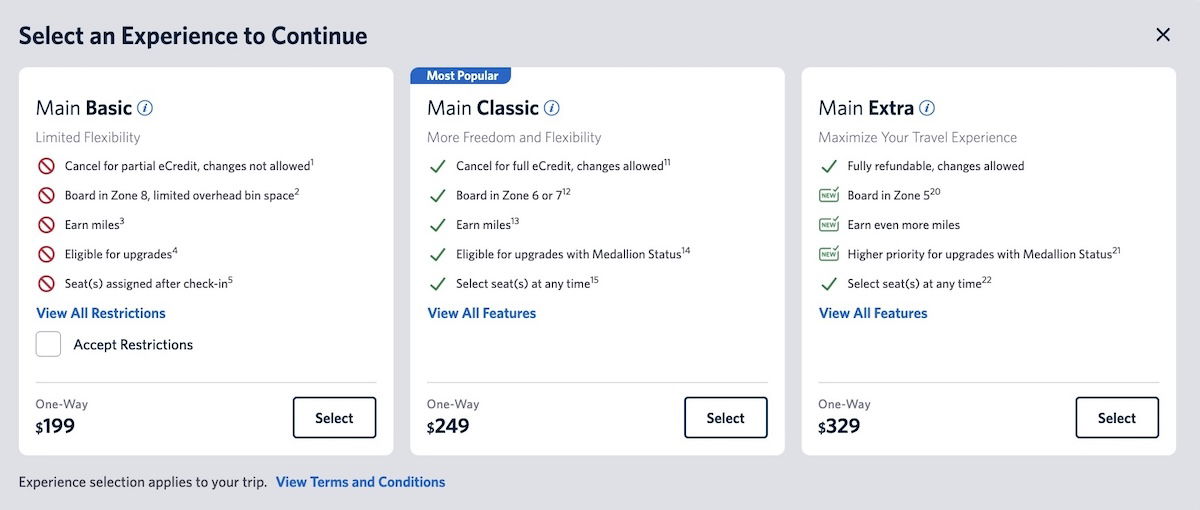The image size is (1200, 510).
Task: Click the checkmark beside Board in Zone 6 or 7
Action: [x=436, y=195]
